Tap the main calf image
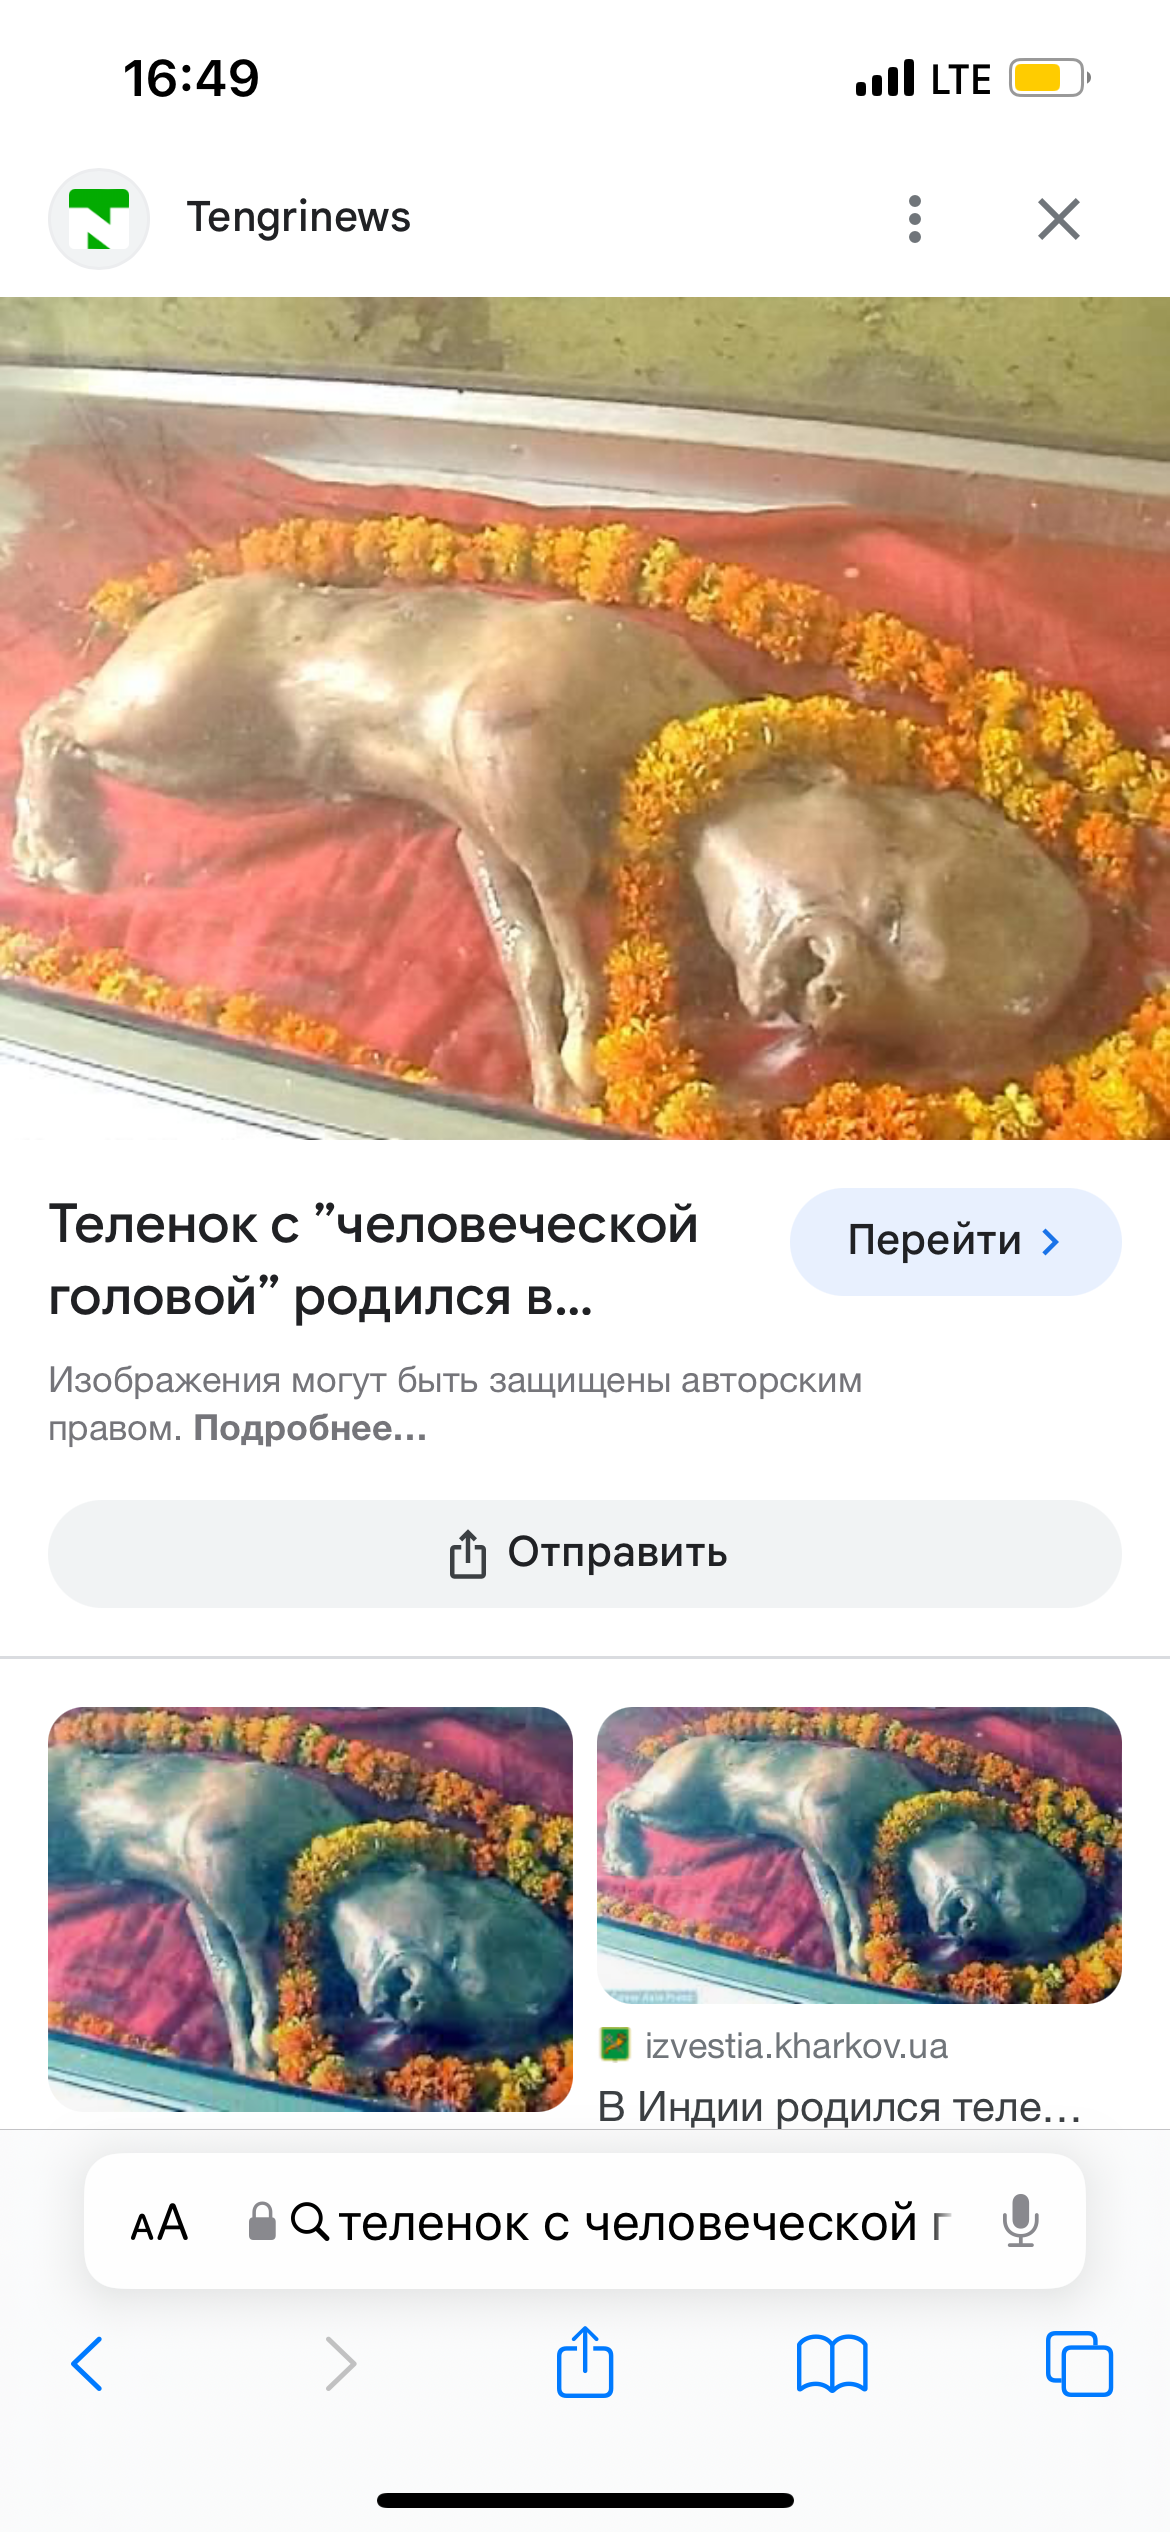The image size is (1170, 2532). 585,718
